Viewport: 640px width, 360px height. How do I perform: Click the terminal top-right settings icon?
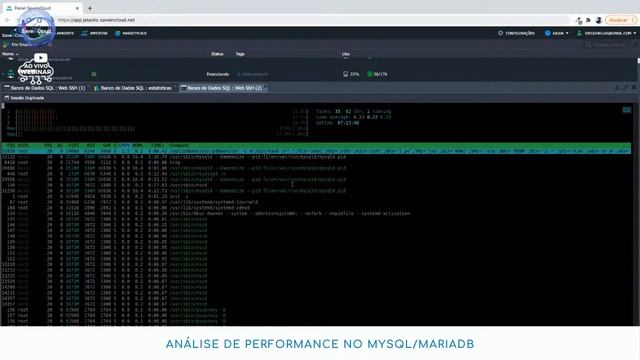click(627, 110)
